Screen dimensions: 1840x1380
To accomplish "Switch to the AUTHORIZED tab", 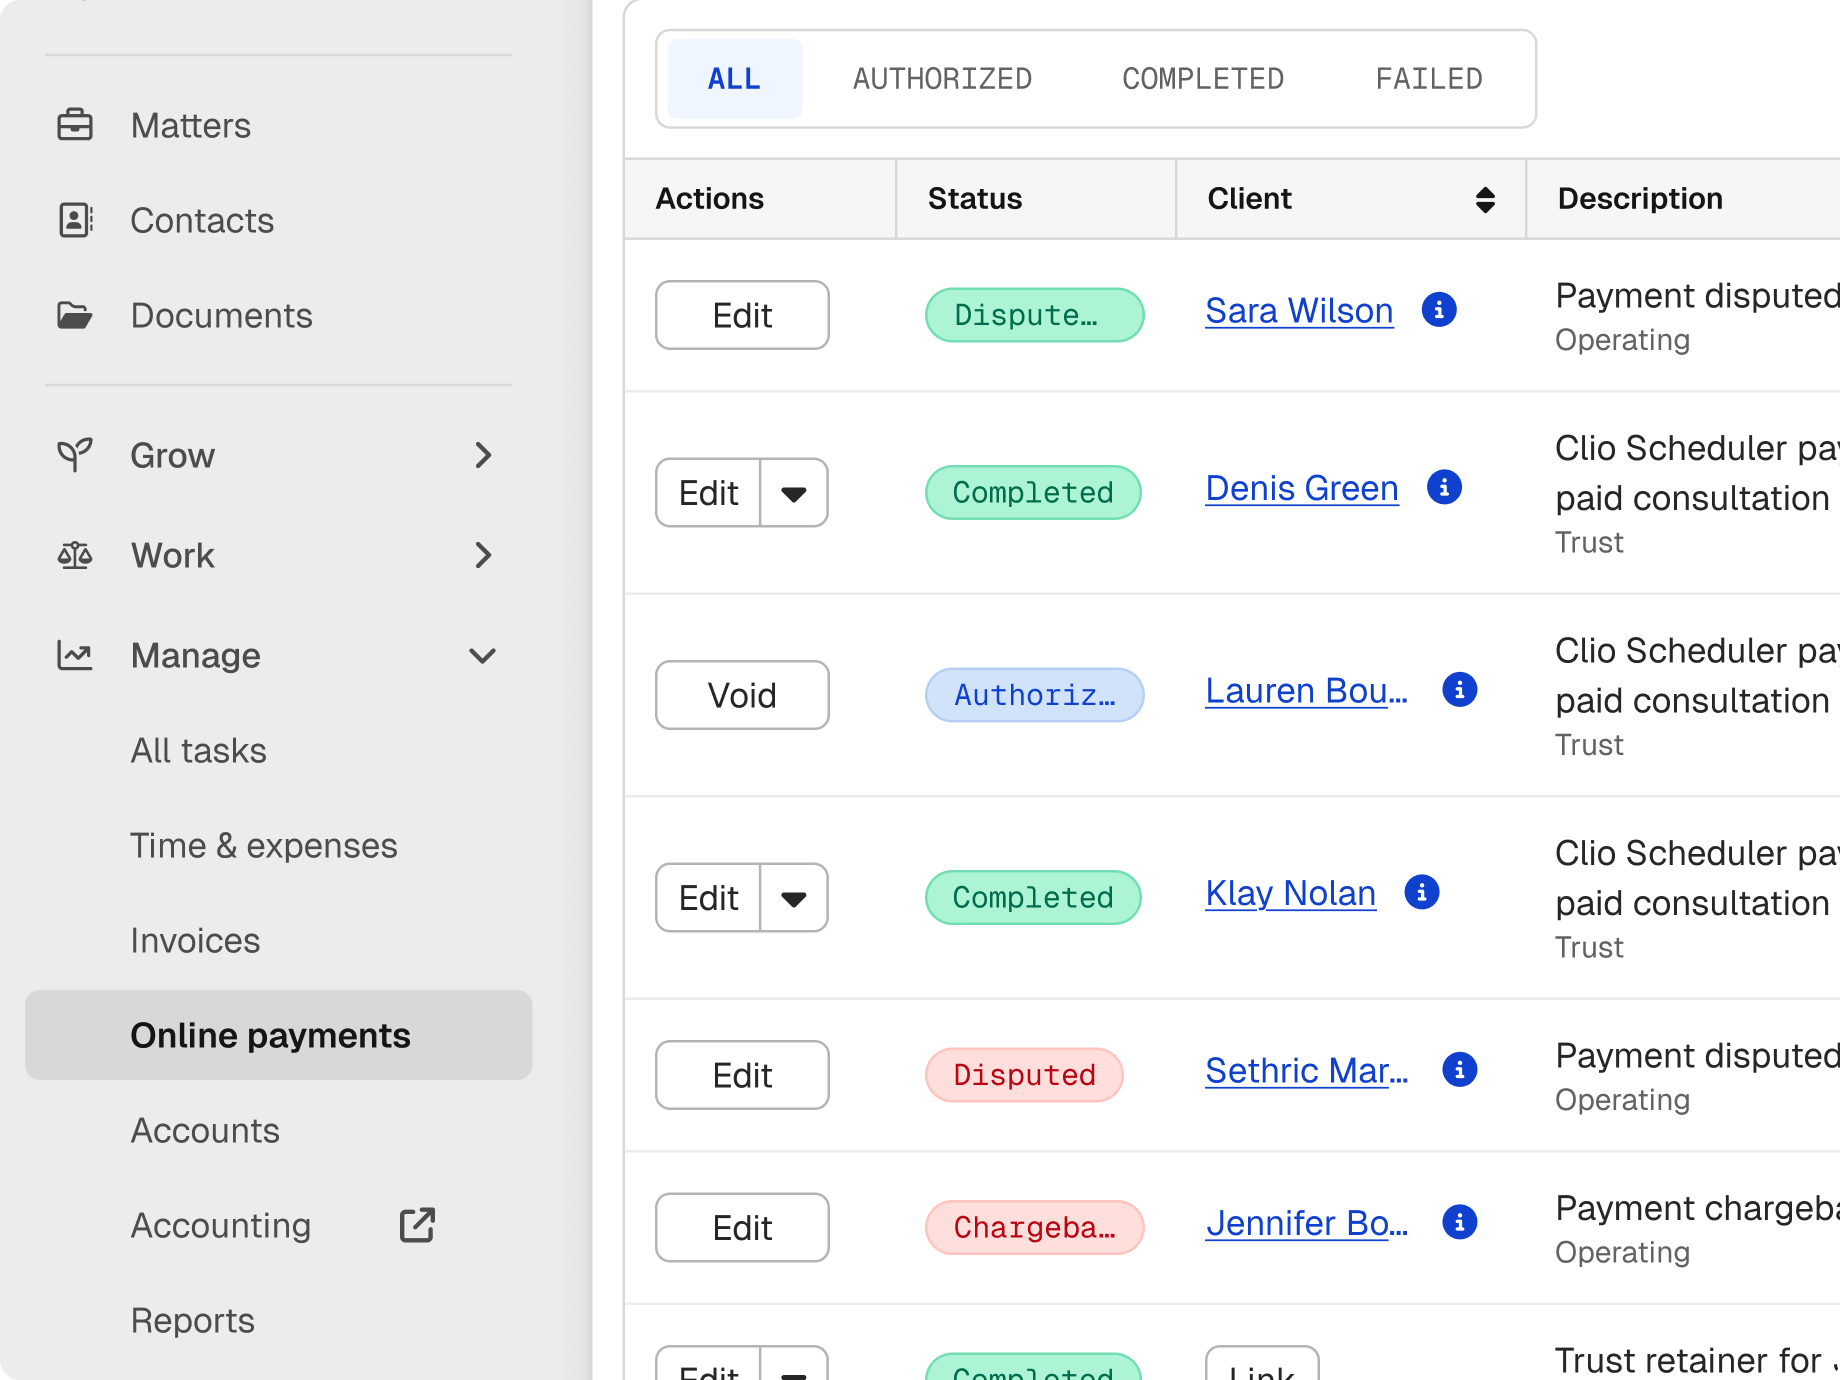I will (x=942, y=79).
